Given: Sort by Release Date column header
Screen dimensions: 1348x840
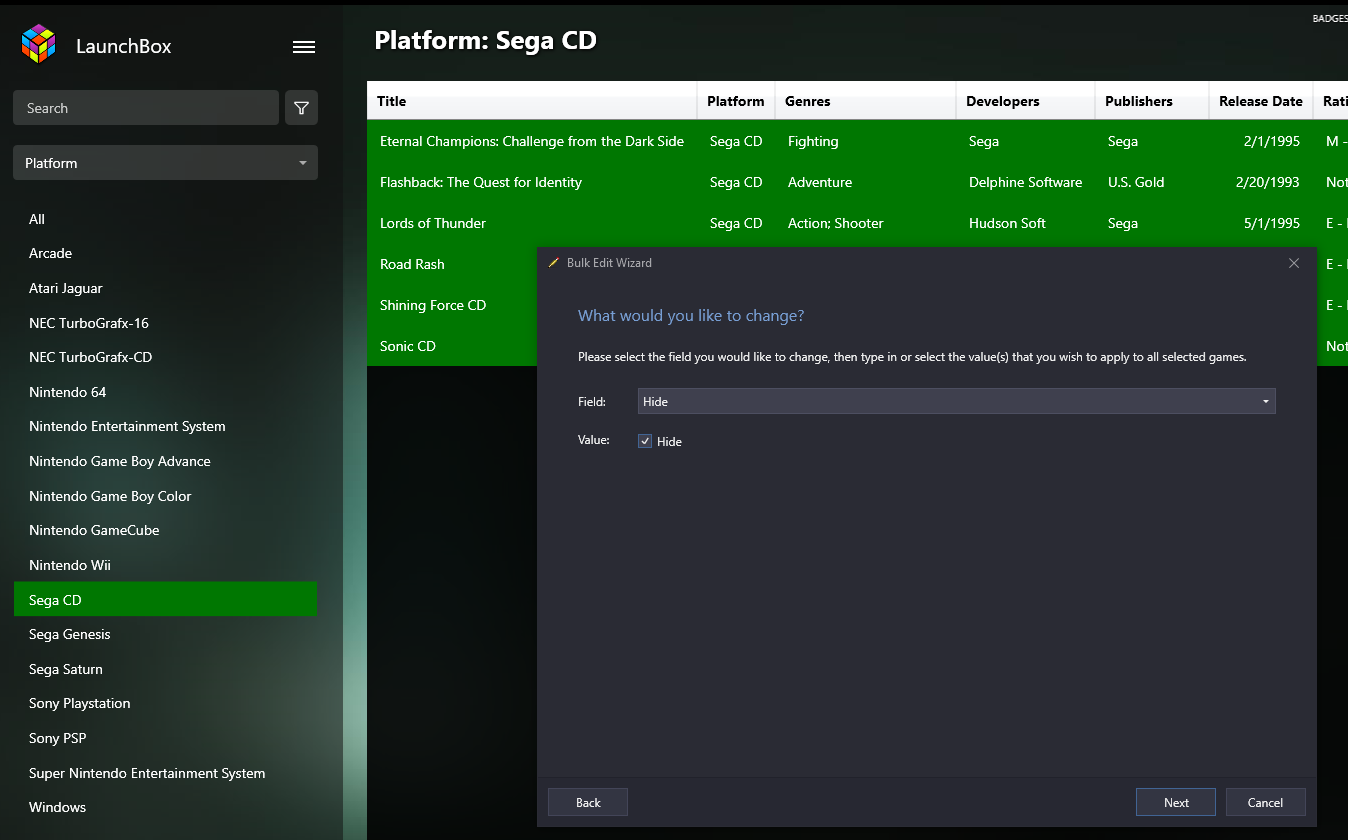Looking at the screenshot, I should pyautogui.click(x=1261, y=101).
